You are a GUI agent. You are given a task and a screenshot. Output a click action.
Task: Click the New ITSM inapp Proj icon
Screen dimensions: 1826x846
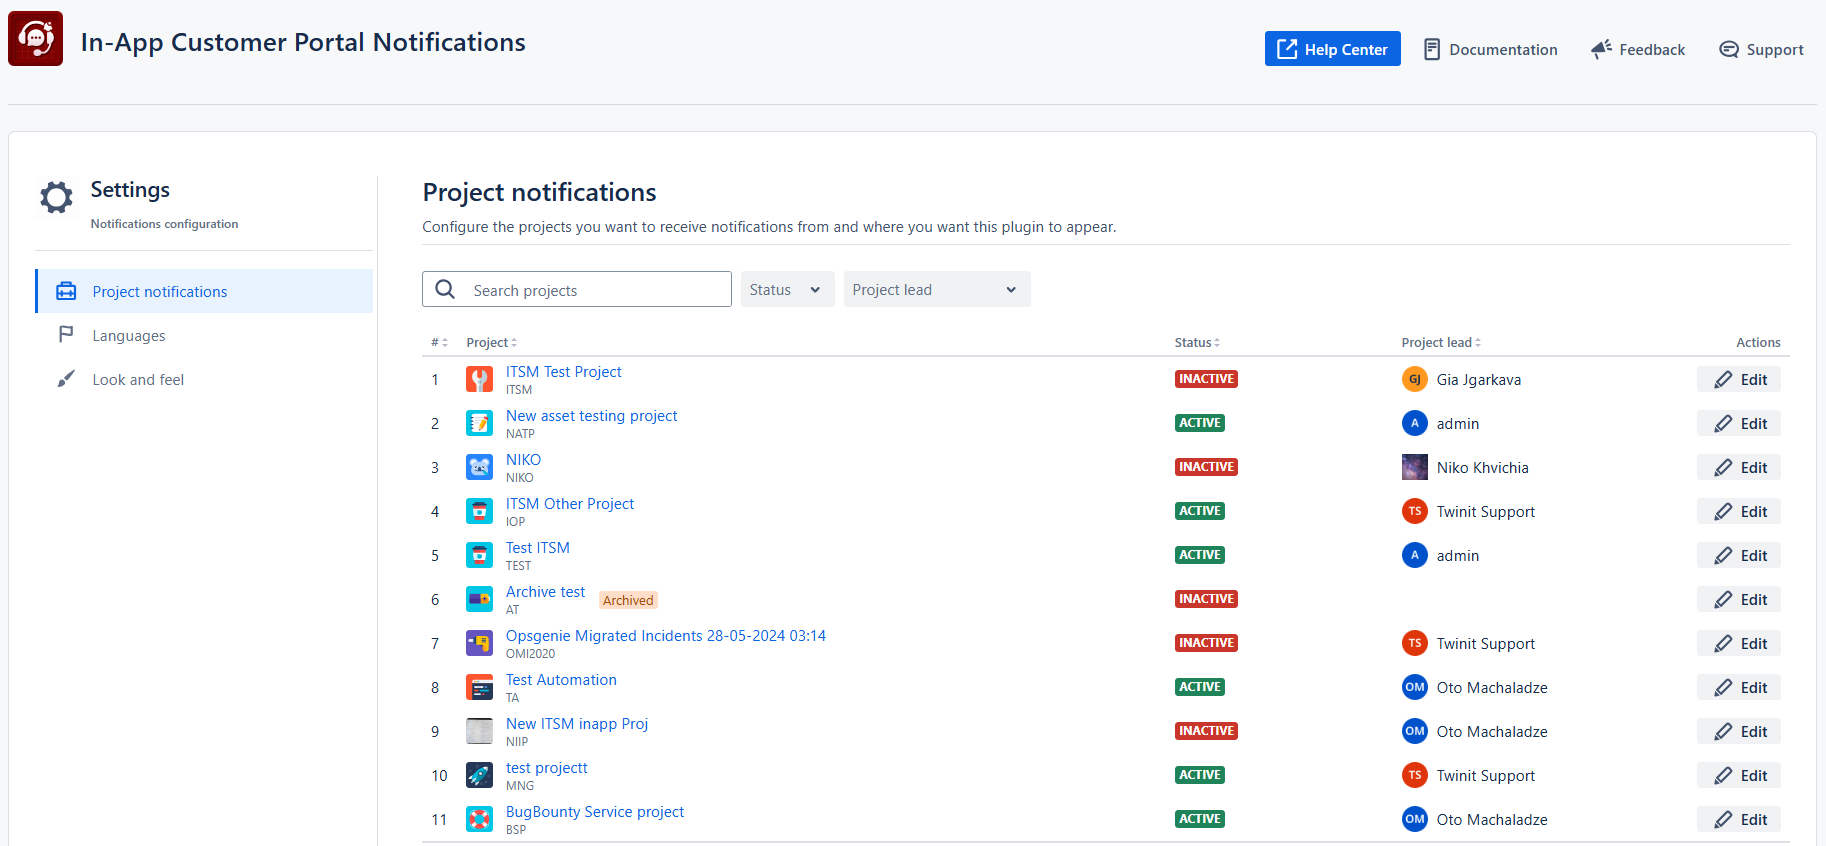point(479,731)
